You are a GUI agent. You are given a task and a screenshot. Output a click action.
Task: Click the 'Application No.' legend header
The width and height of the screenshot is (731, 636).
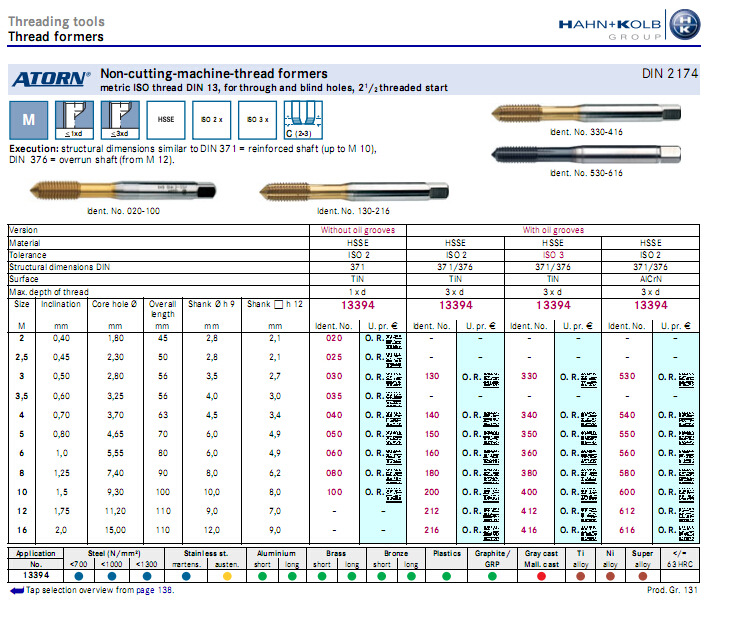point(35,559)
